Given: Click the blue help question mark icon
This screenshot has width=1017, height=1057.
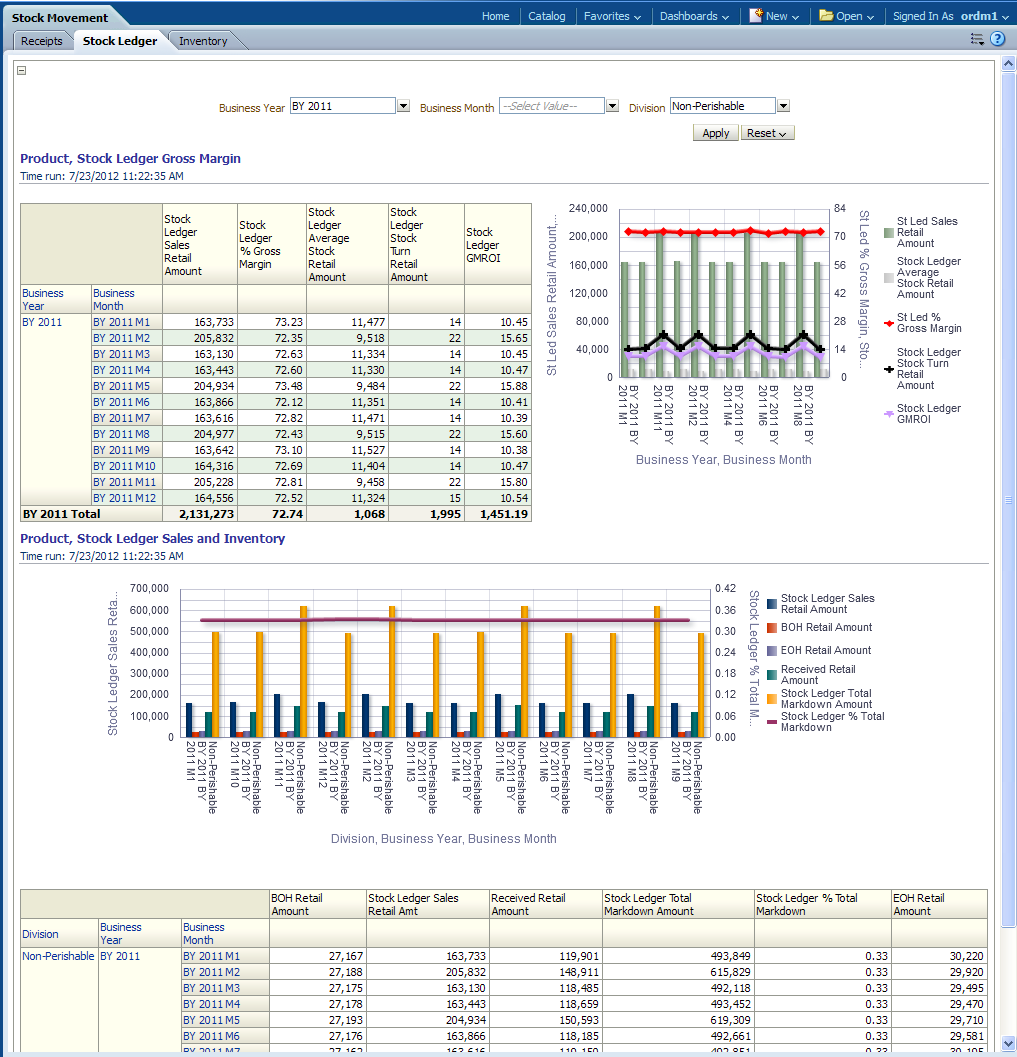Looking at the screenshot, I should point(997,39).
